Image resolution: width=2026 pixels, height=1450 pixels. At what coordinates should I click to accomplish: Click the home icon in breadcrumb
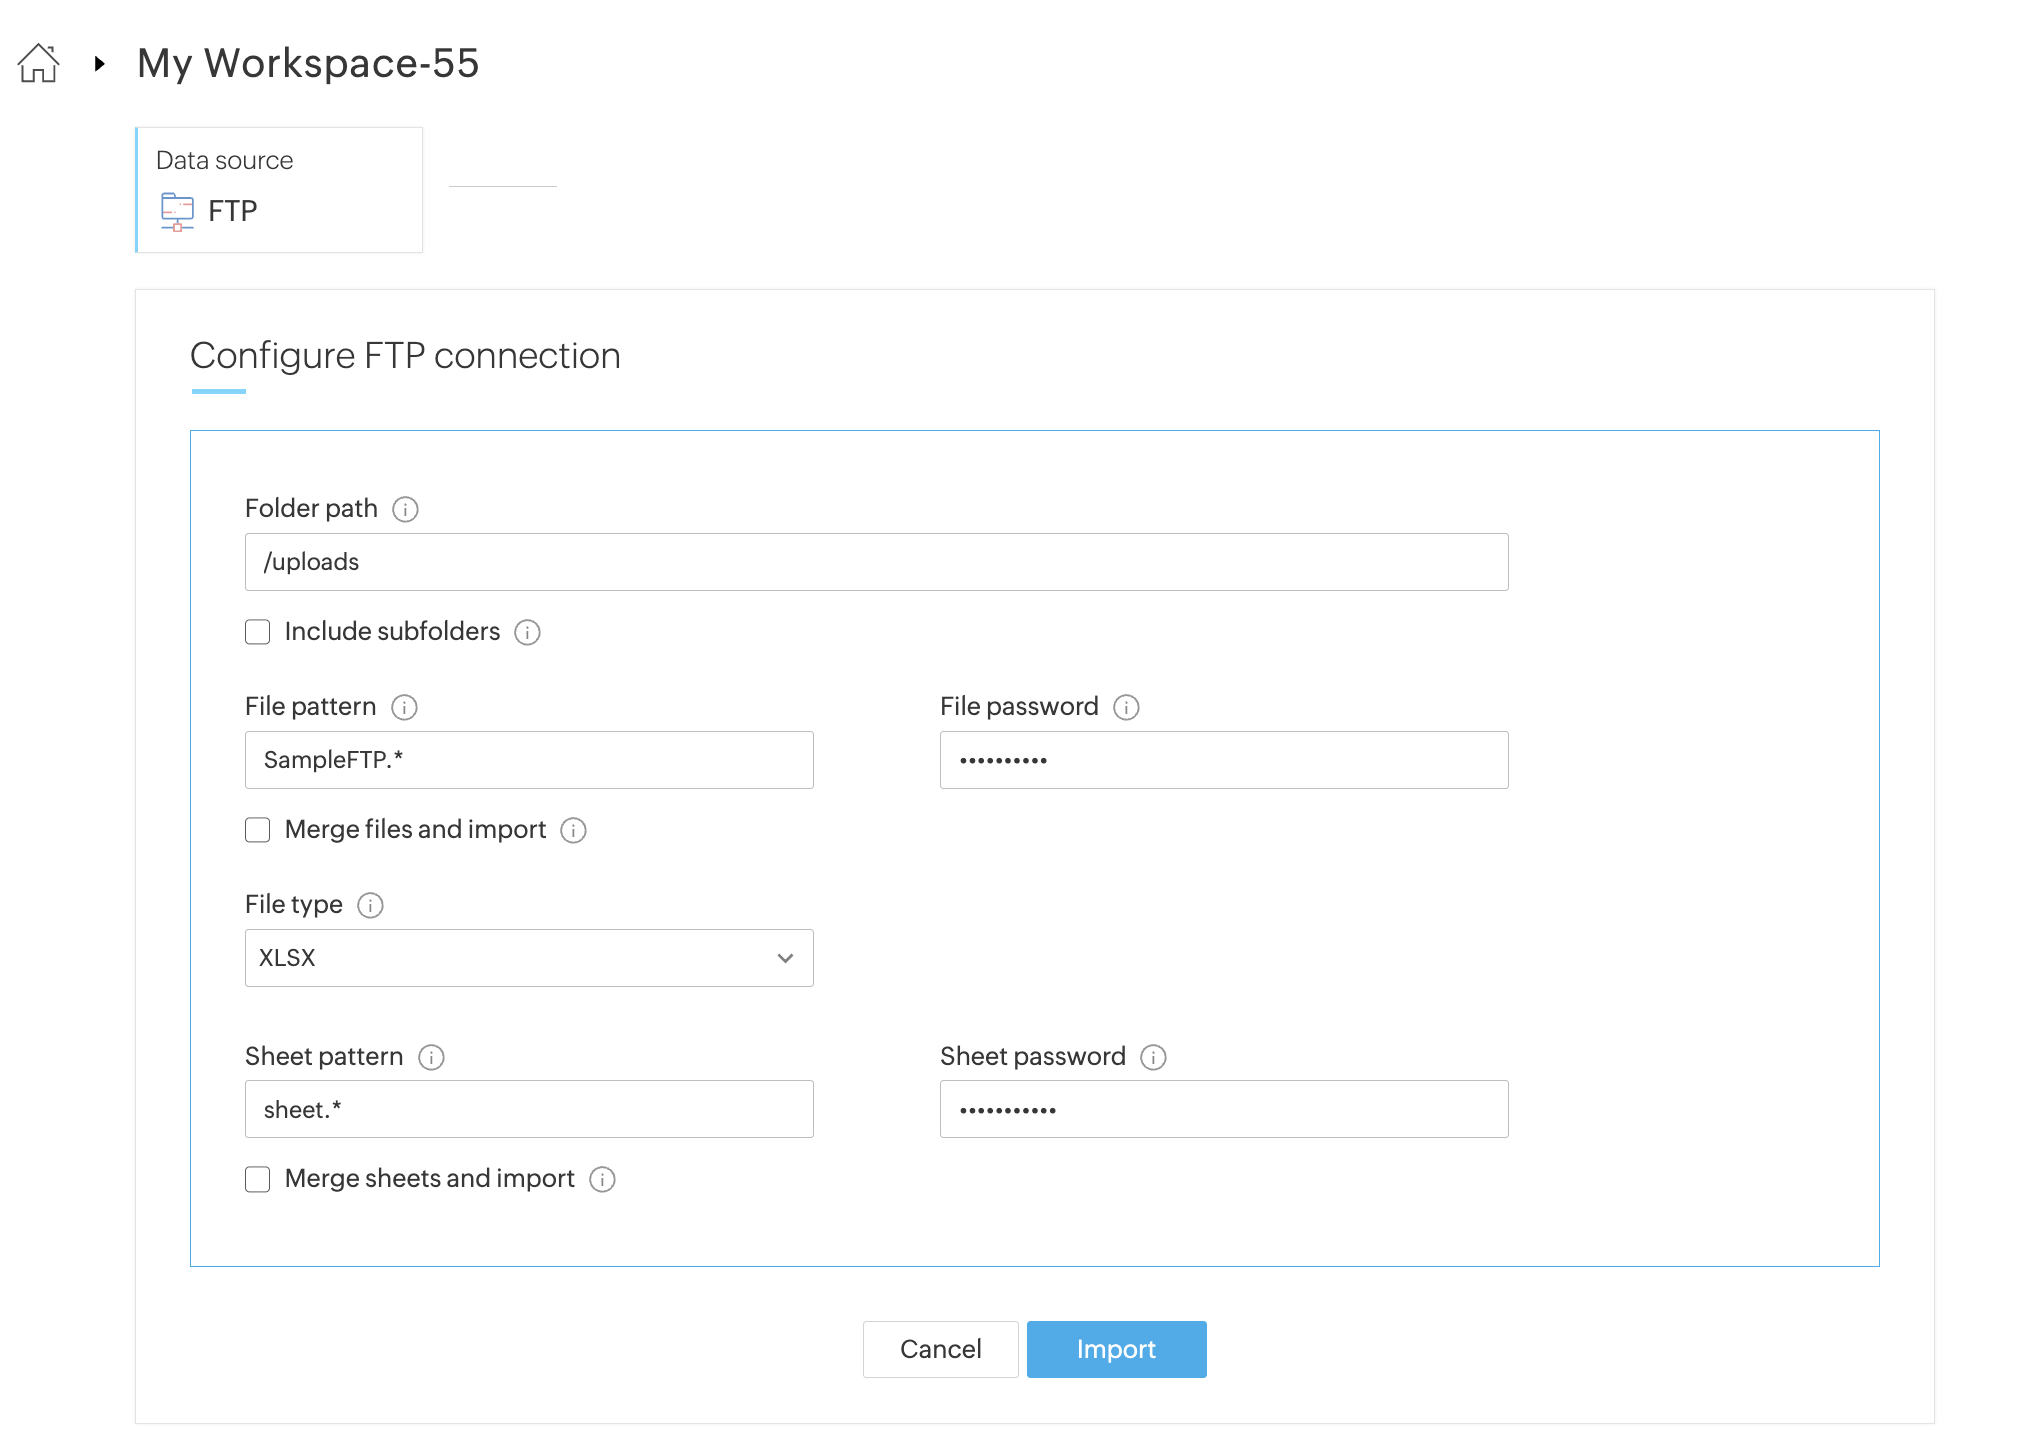coord(38,64)
